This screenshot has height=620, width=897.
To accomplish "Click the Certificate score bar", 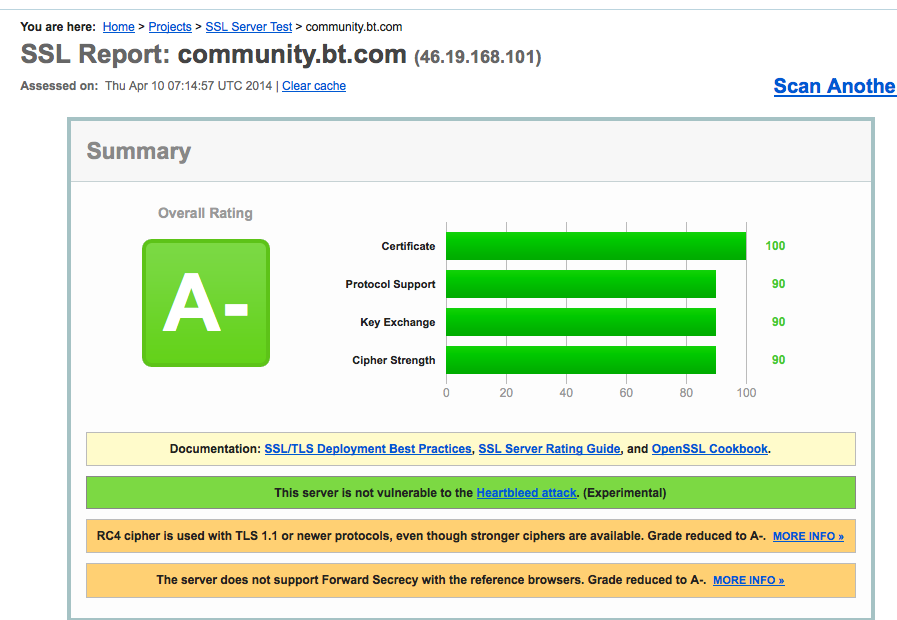I will click(596, 246).
